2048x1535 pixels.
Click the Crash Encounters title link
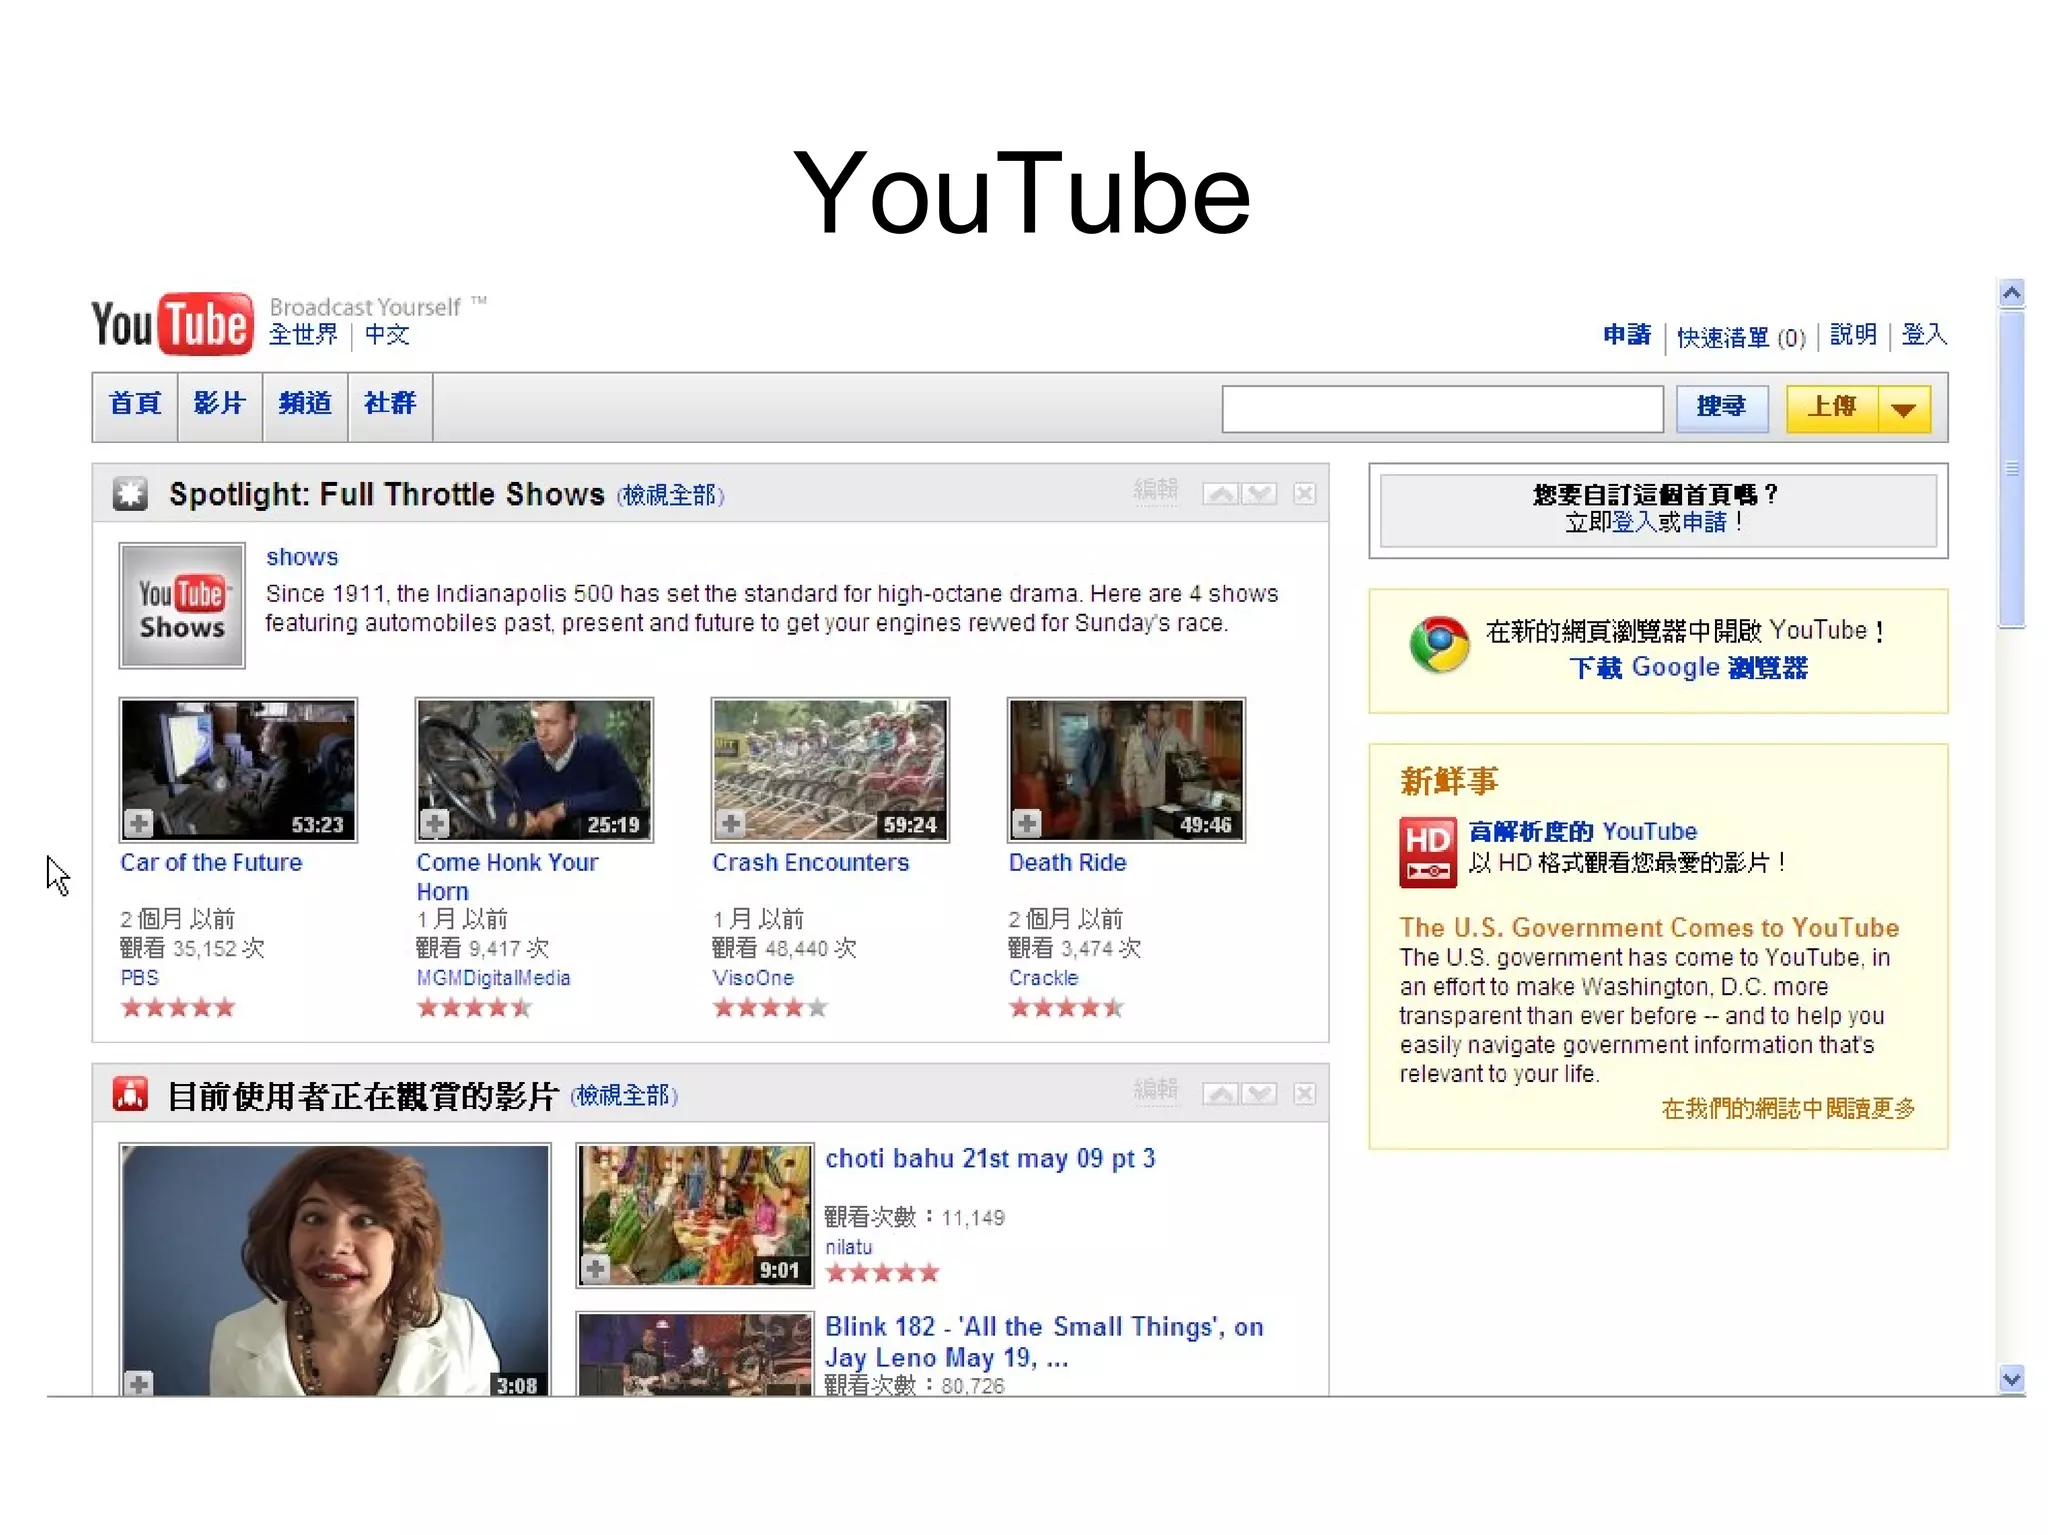pyautogui.click(x=811, y=862)
